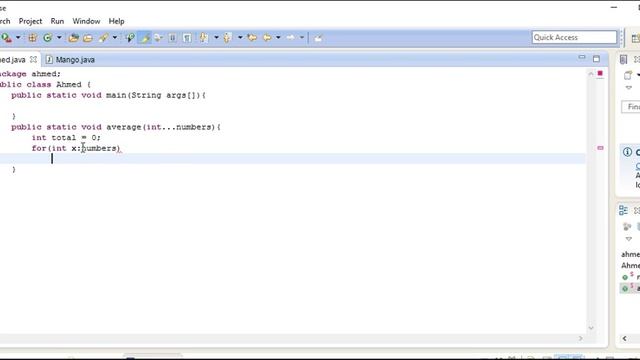Jump to the error marker on overview ruler
The height and width of the screenshot is (360, 640).
(600, 148)
